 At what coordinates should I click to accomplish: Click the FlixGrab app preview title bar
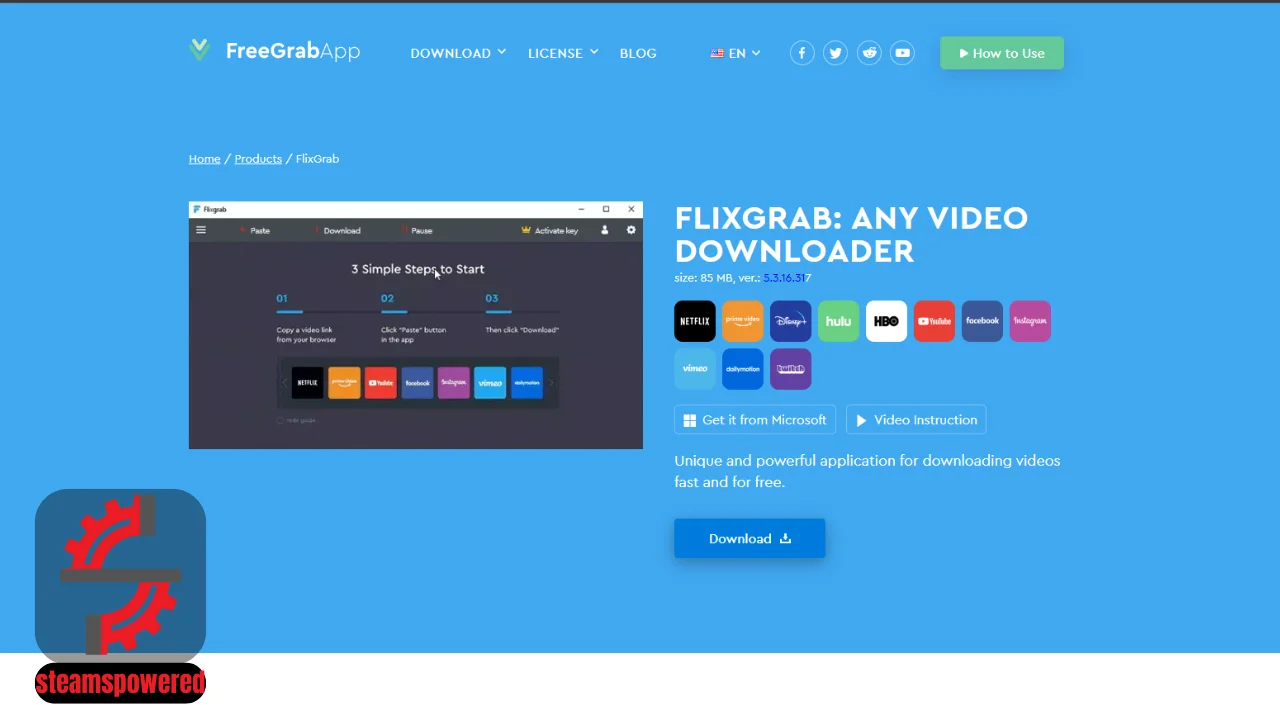click(x=416, y=209)
